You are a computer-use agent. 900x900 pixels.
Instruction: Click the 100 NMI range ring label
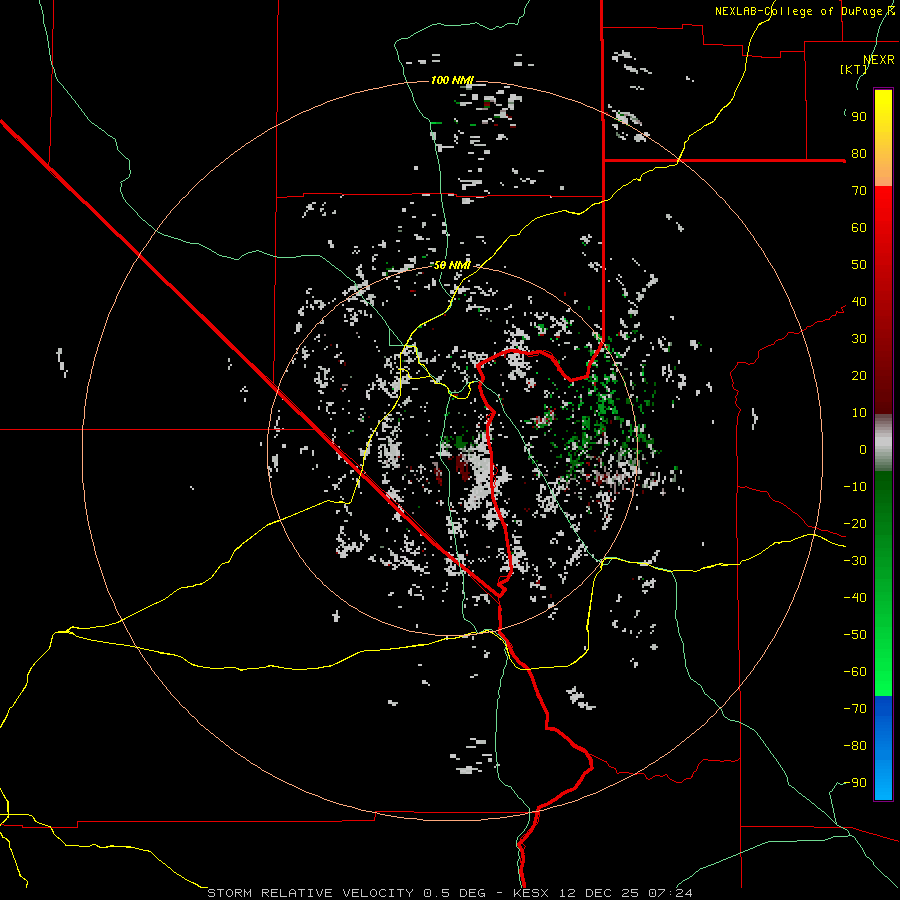point(452,80)
